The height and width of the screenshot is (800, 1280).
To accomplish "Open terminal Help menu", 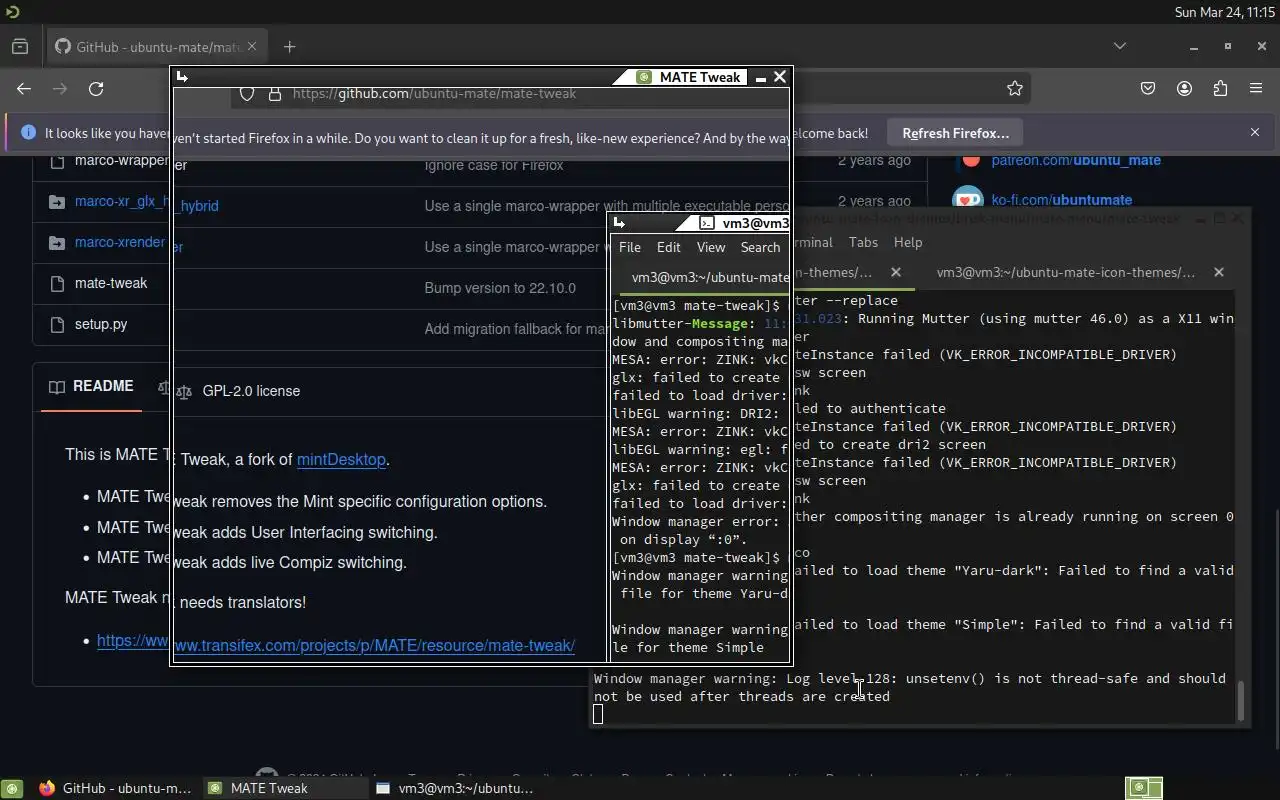I will coord(908,242).
